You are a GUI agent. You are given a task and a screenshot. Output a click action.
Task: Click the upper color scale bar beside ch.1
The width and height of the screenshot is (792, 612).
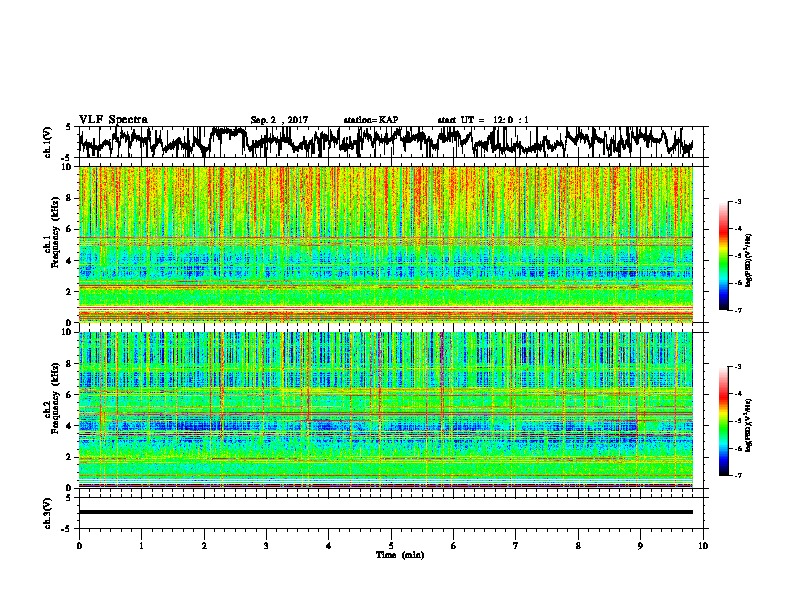pos(724,256)
